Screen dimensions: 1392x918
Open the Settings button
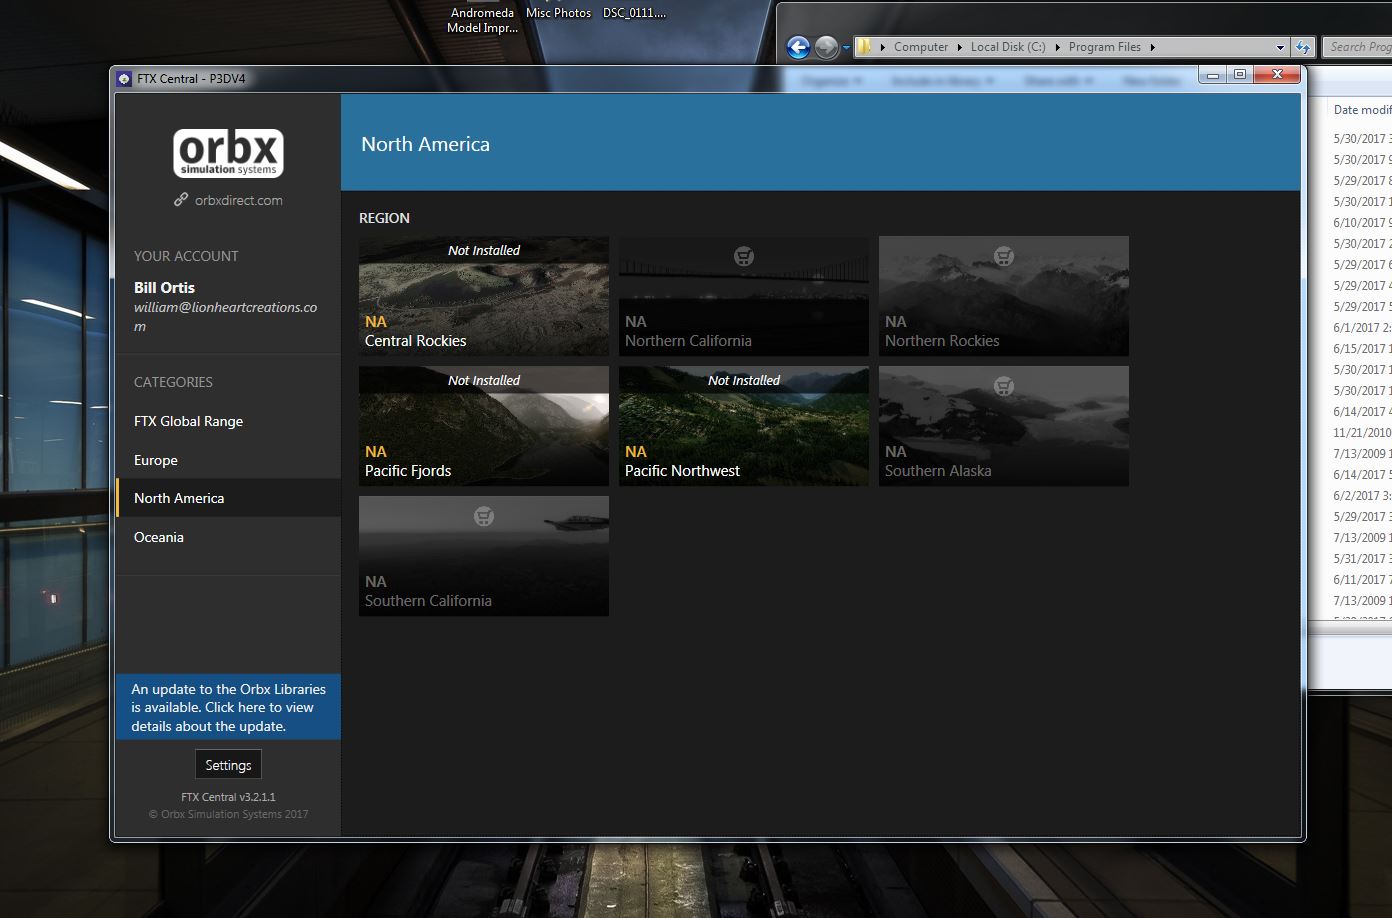click(x=228, y=763)
